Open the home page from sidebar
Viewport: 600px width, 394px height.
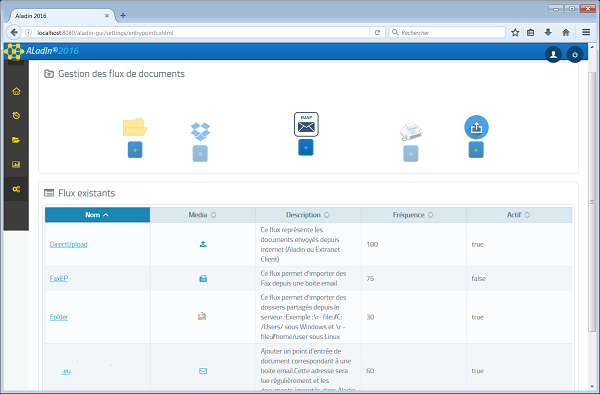pos(16,91)
